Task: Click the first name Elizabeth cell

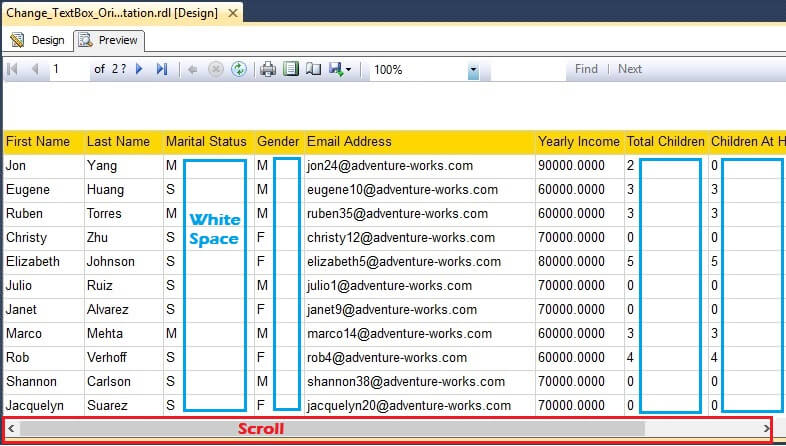Action: point(44,262)
